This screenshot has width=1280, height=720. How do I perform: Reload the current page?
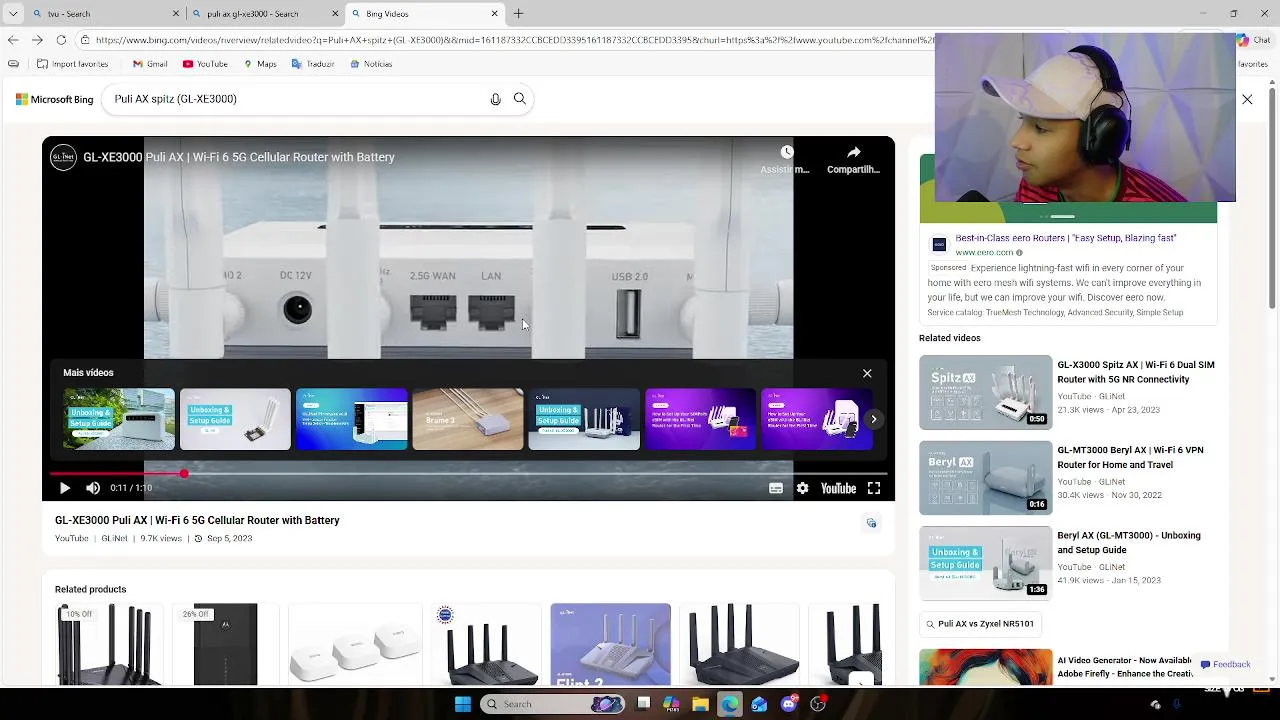tap(61, 40)
